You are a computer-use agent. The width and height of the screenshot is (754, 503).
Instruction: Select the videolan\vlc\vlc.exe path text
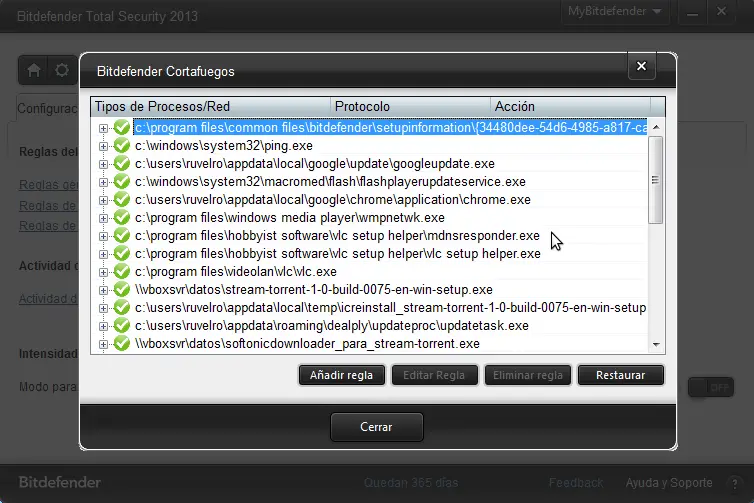pyautogui.click(x=236, y=272)
